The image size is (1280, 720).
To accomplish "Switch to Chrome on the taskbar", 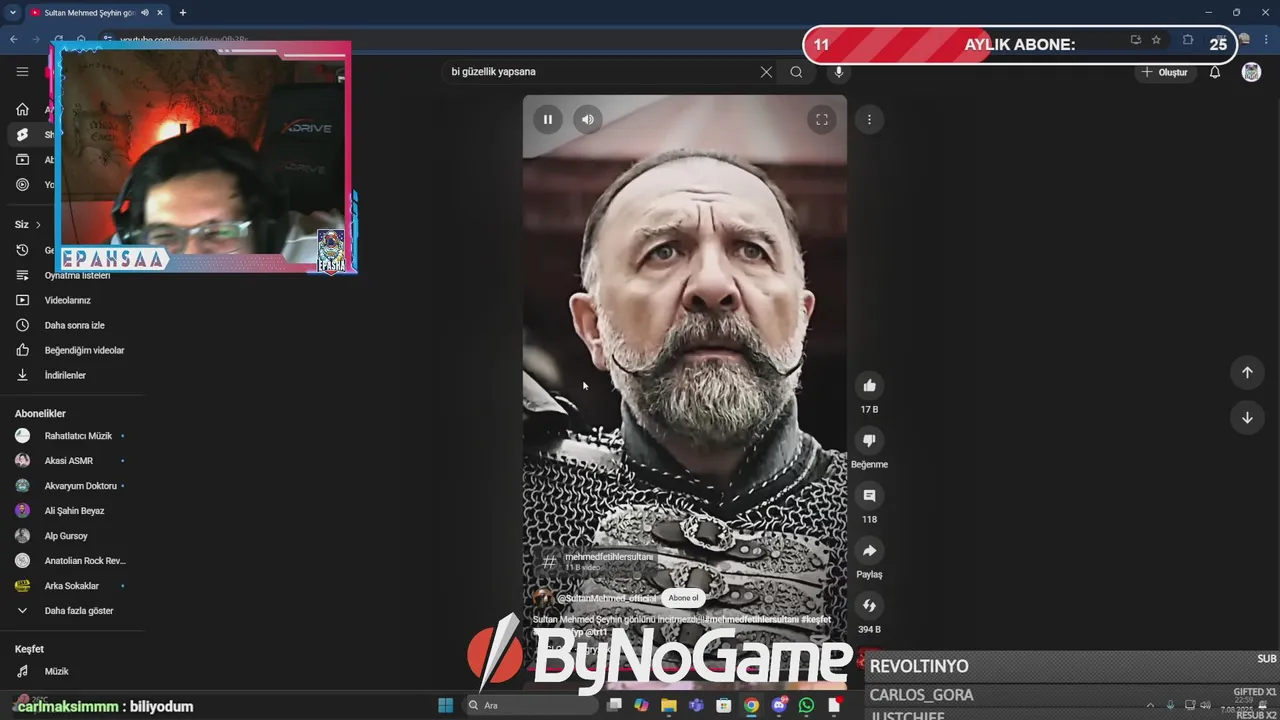I will pyautogui.click(x=751, y=705).
